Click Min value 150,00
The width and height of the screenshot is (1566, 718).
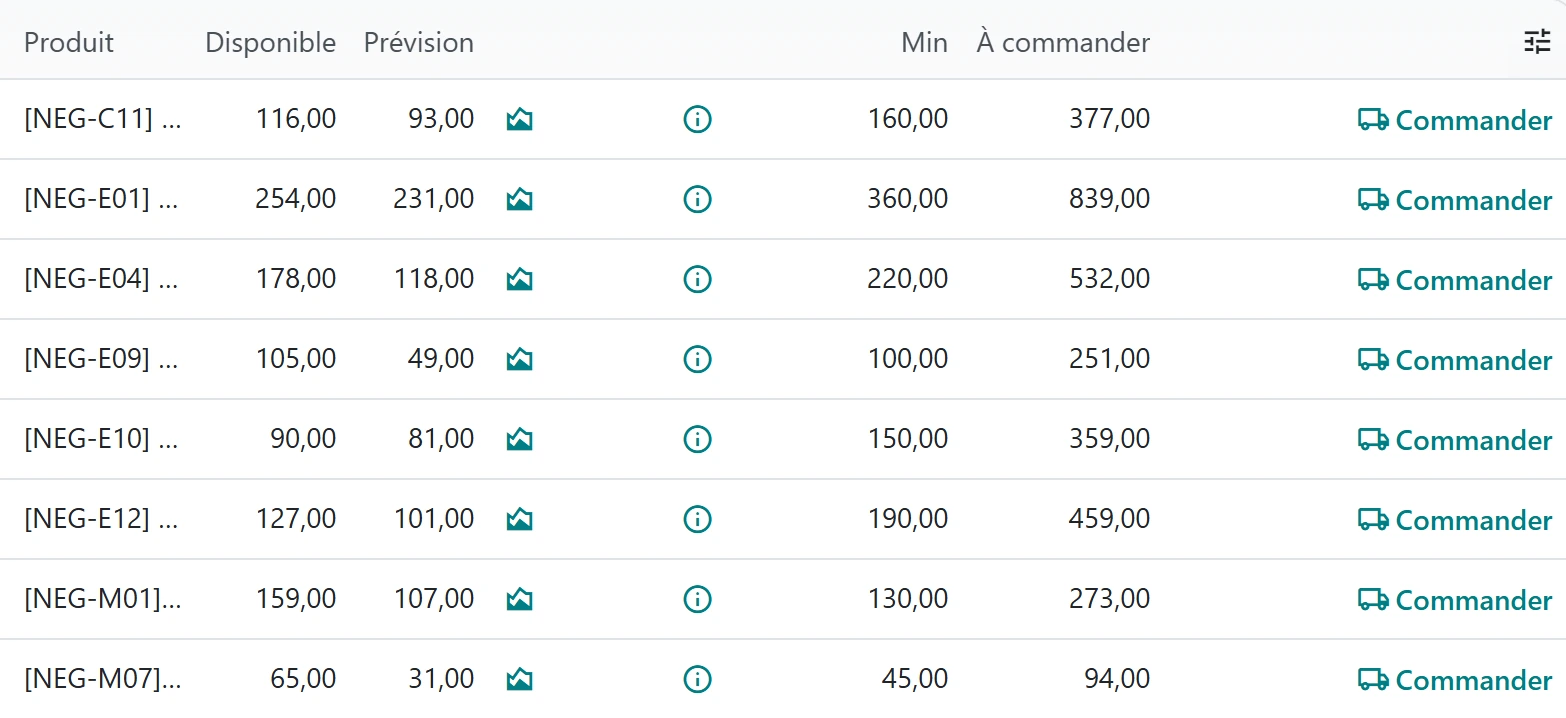(907, 439)
